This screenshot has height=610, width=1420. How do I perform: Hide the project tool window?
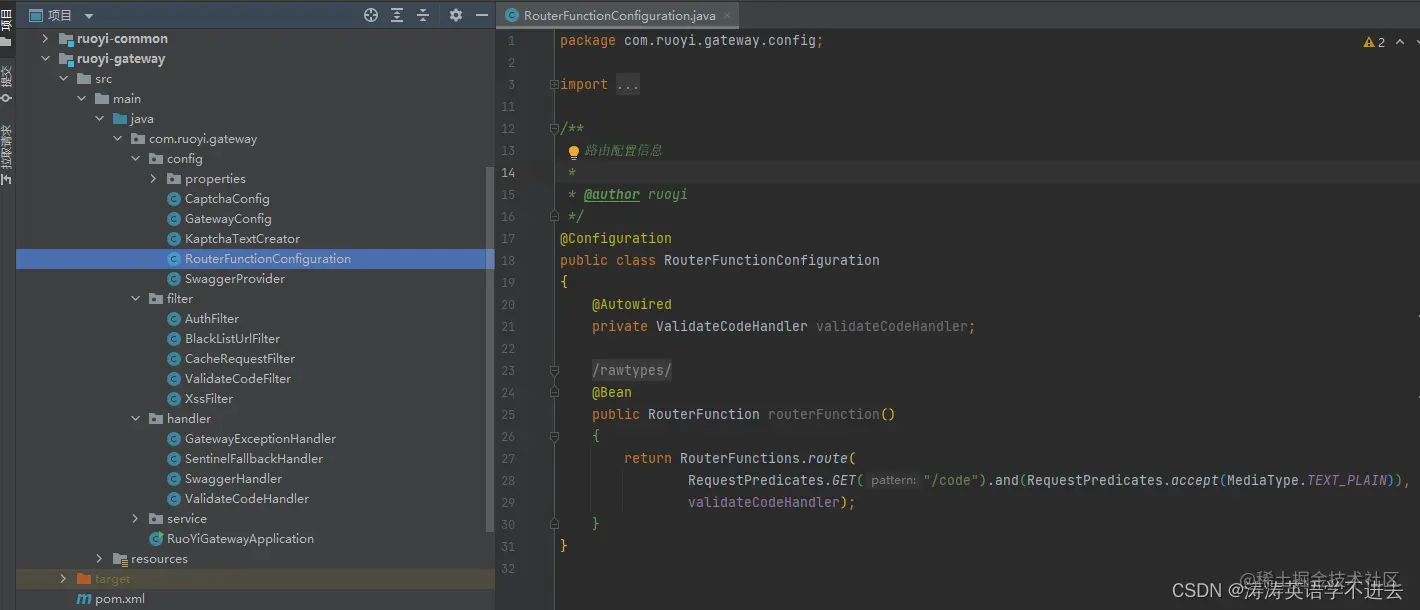(x=482, y=15)
